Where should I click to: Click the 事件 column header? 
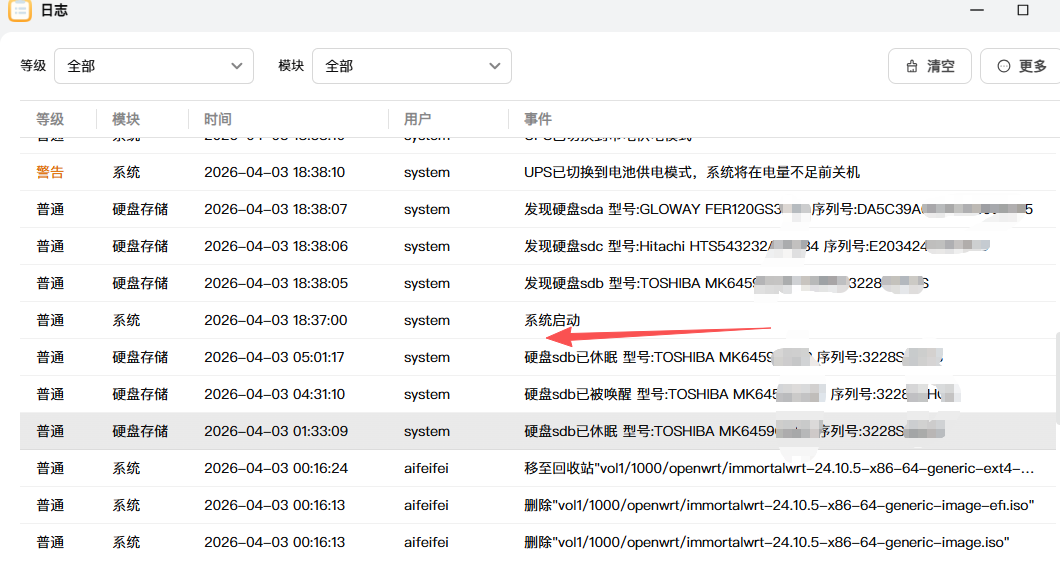pos(537,119)
